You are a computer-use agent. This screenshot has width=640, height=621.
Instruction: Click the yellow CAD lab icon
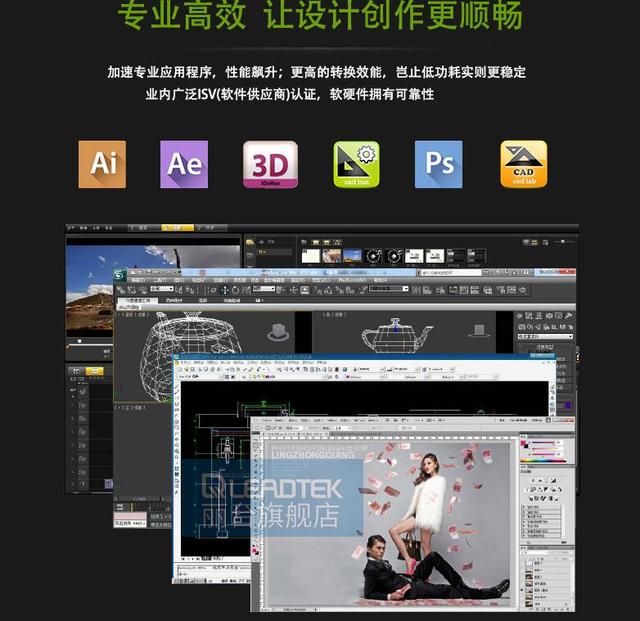point(524,164)
